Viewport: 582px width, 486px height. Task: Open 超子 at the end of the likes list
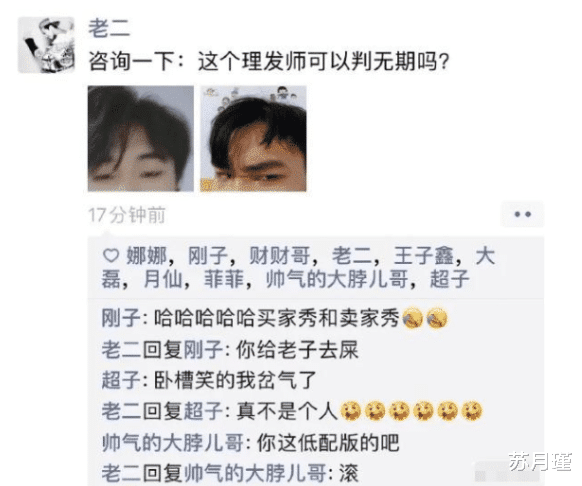(449, 279)
